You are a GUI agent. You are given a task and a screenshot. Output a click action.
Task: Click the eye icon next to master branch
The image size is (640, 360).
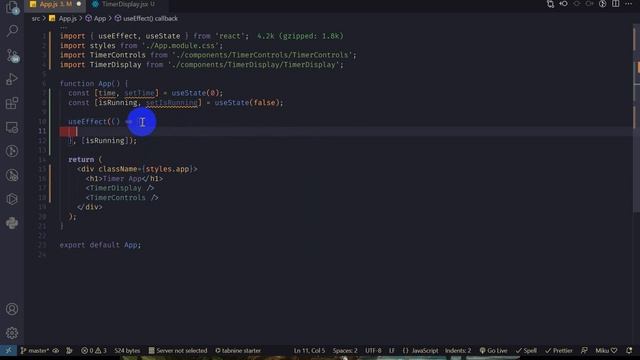56,351
